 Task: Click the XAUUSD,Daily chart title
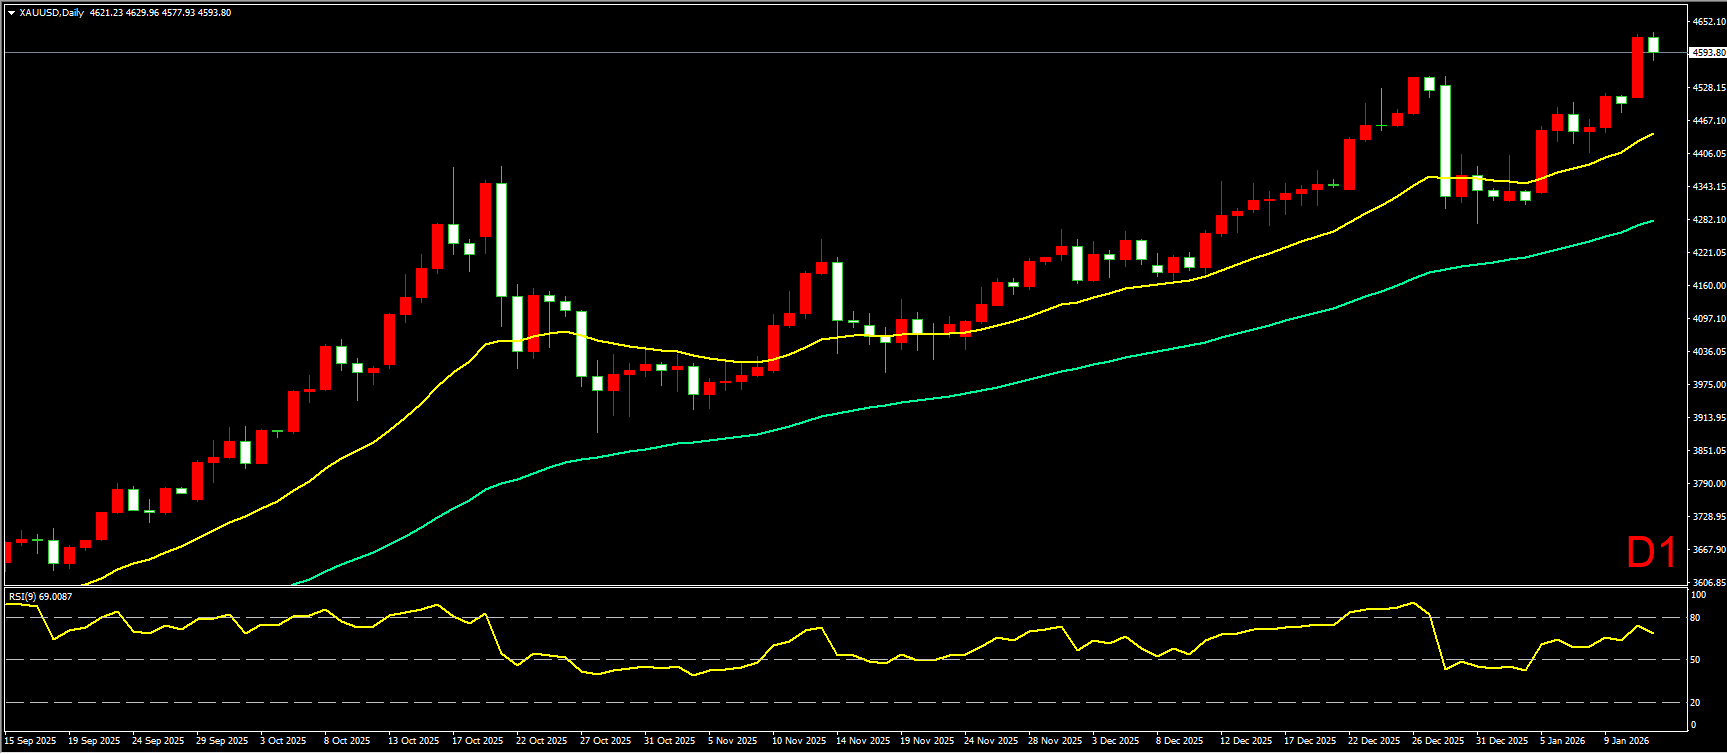click(52, 13)
